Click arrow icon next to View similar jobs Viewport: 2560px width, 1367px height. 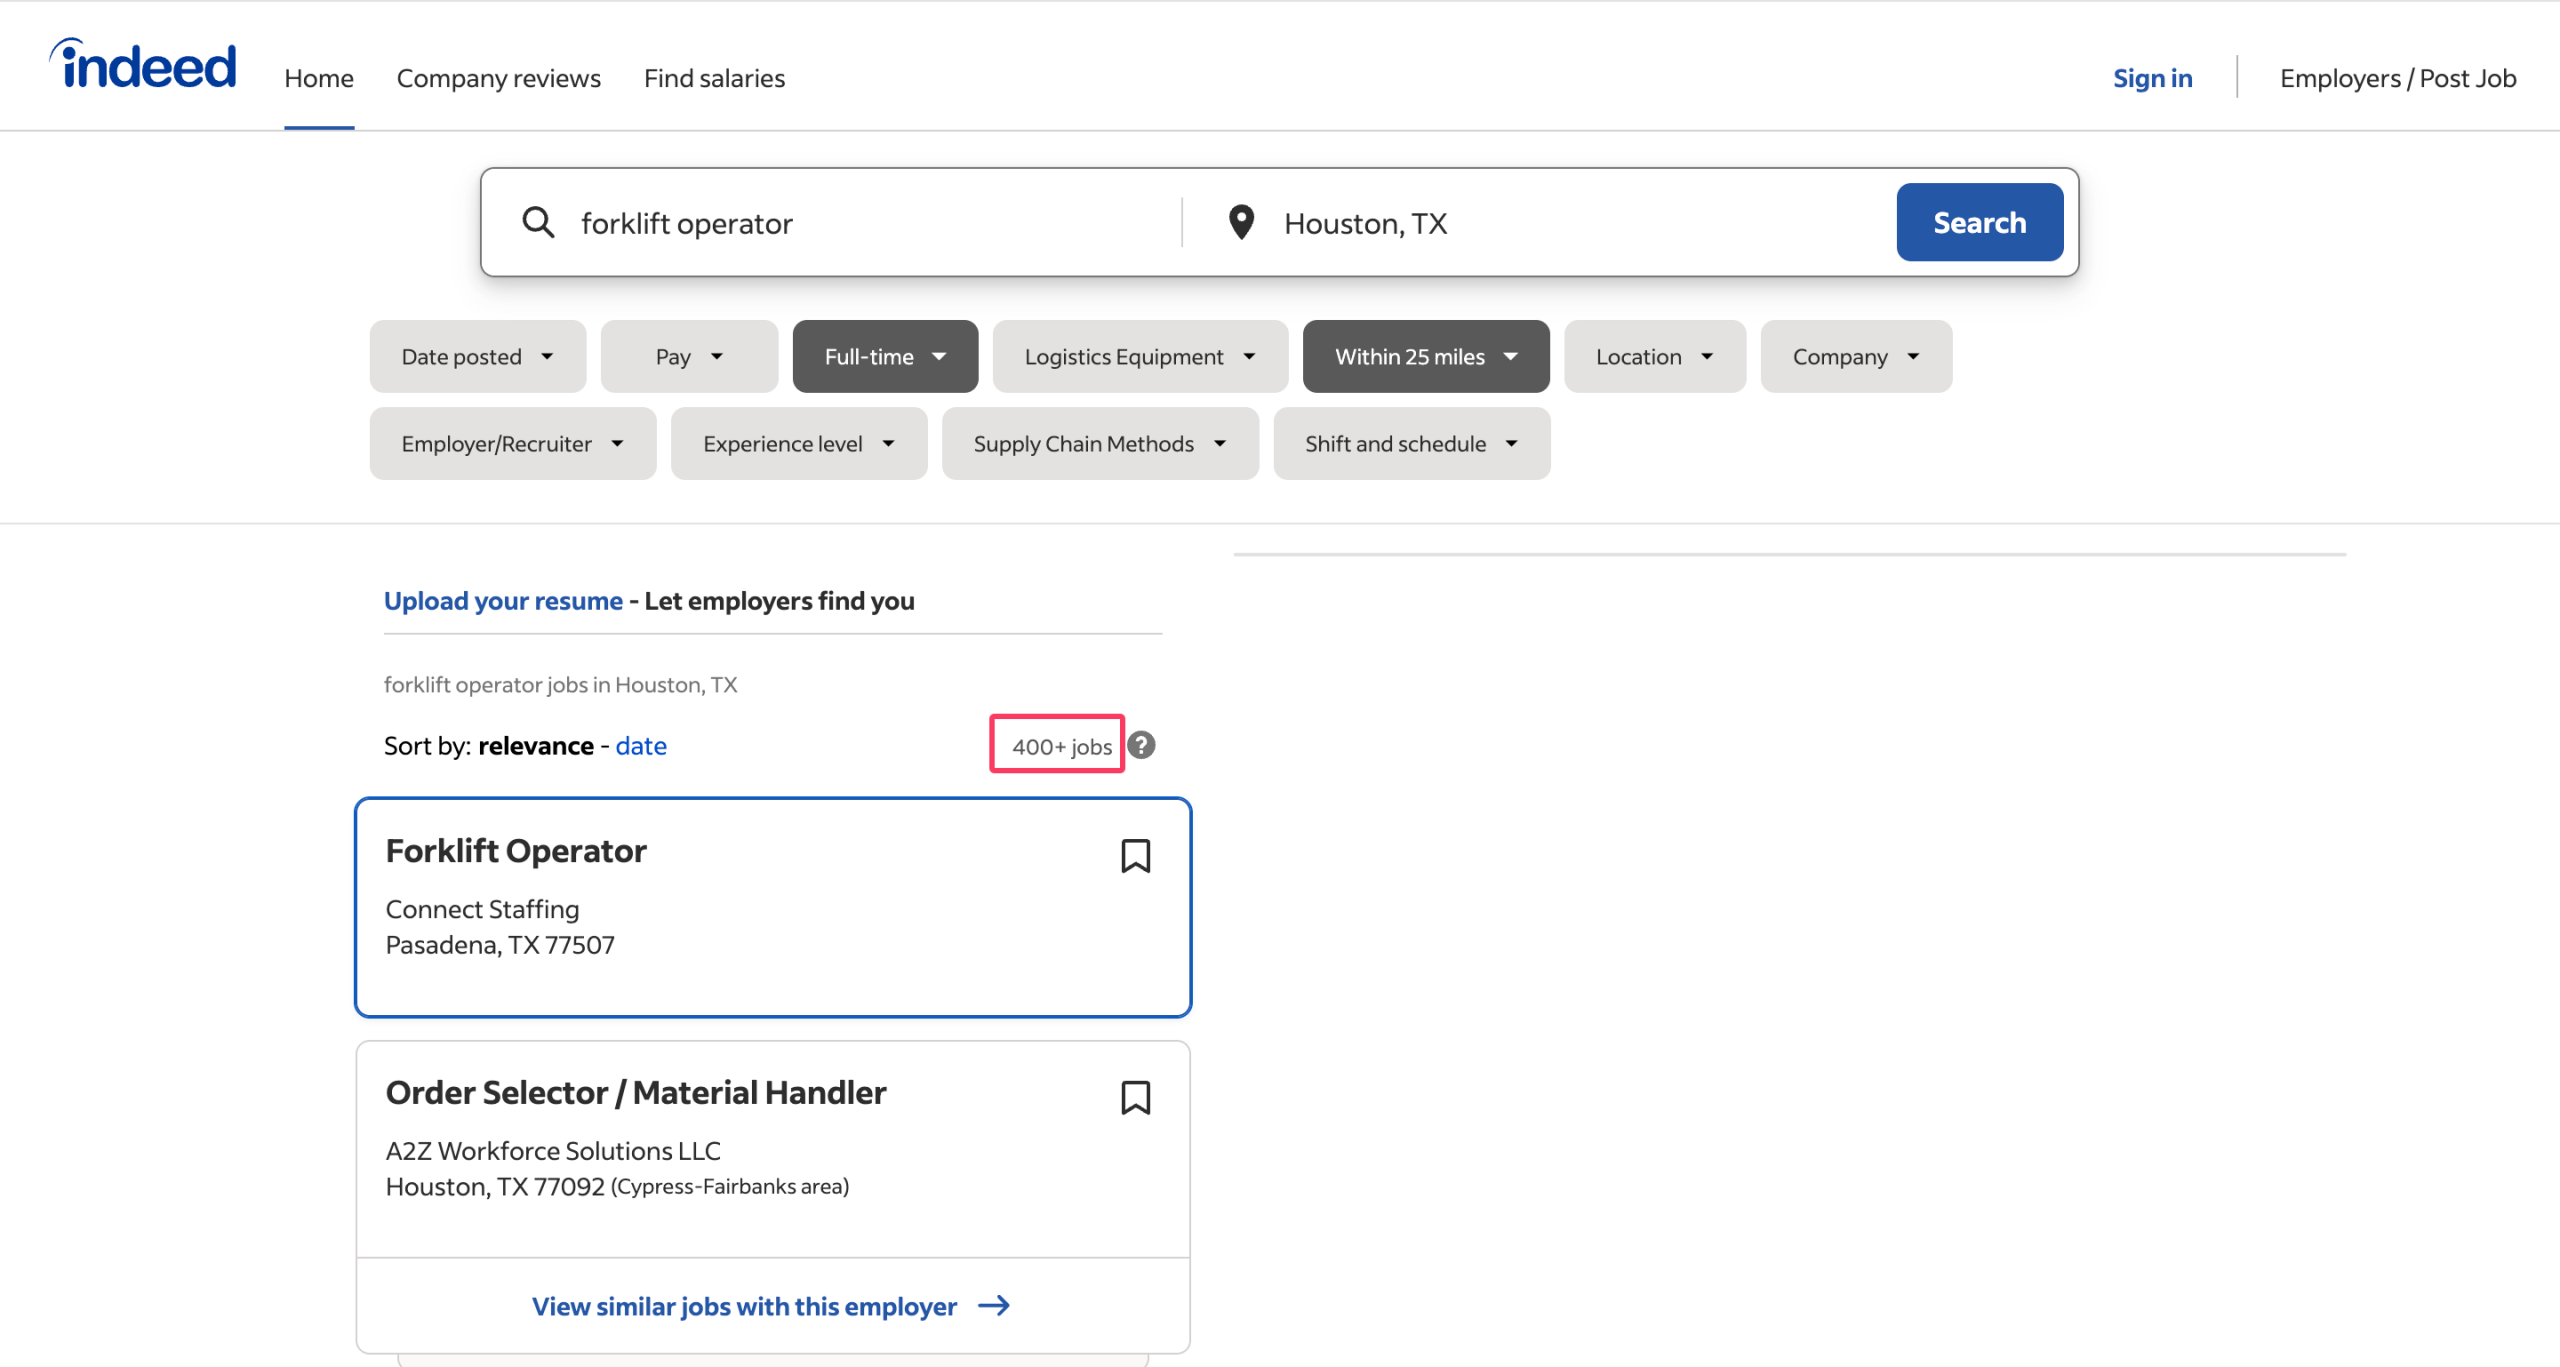pyautogui.click(x=994, y=1306)
